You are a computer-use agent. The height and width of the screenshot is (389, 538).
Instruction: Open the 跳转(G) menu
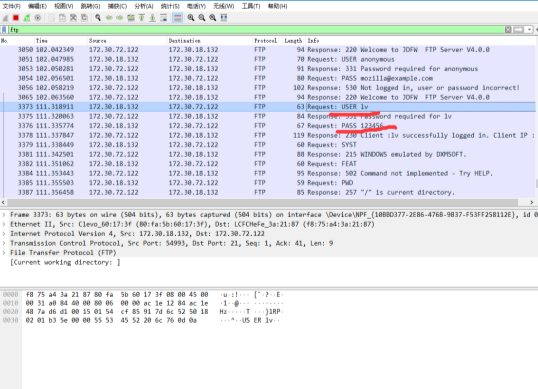coord(90,6)
